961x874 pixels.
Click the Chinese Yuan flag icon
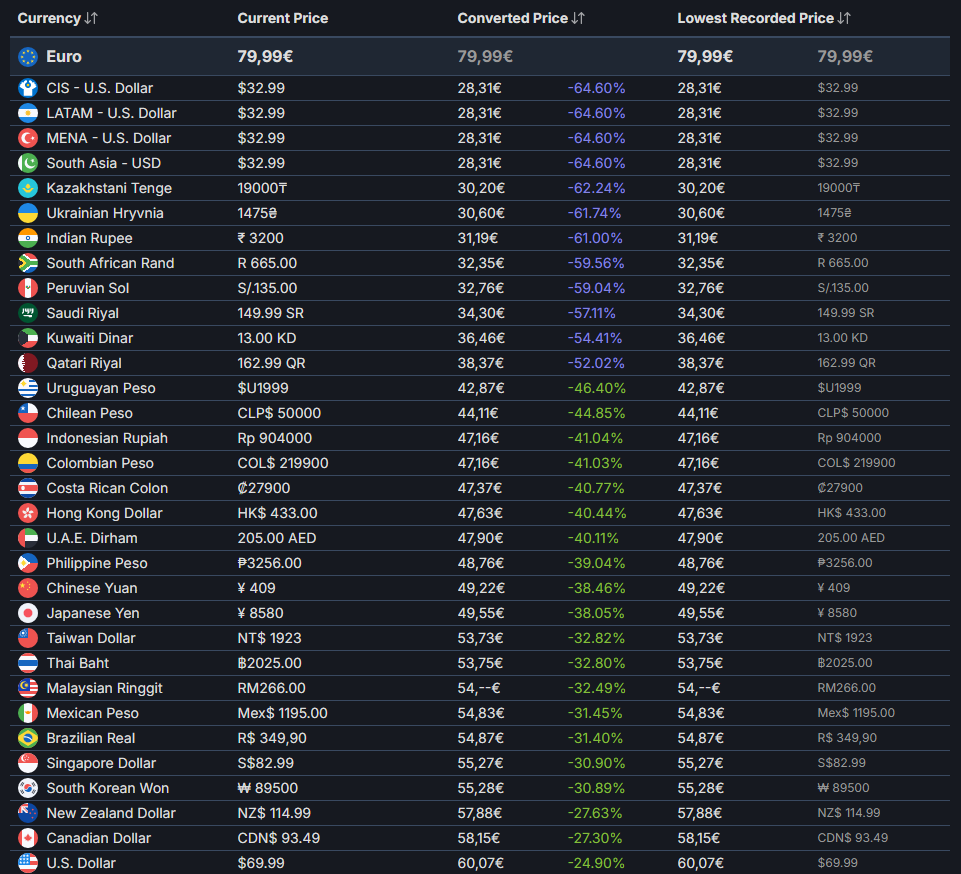click(28, 588)
